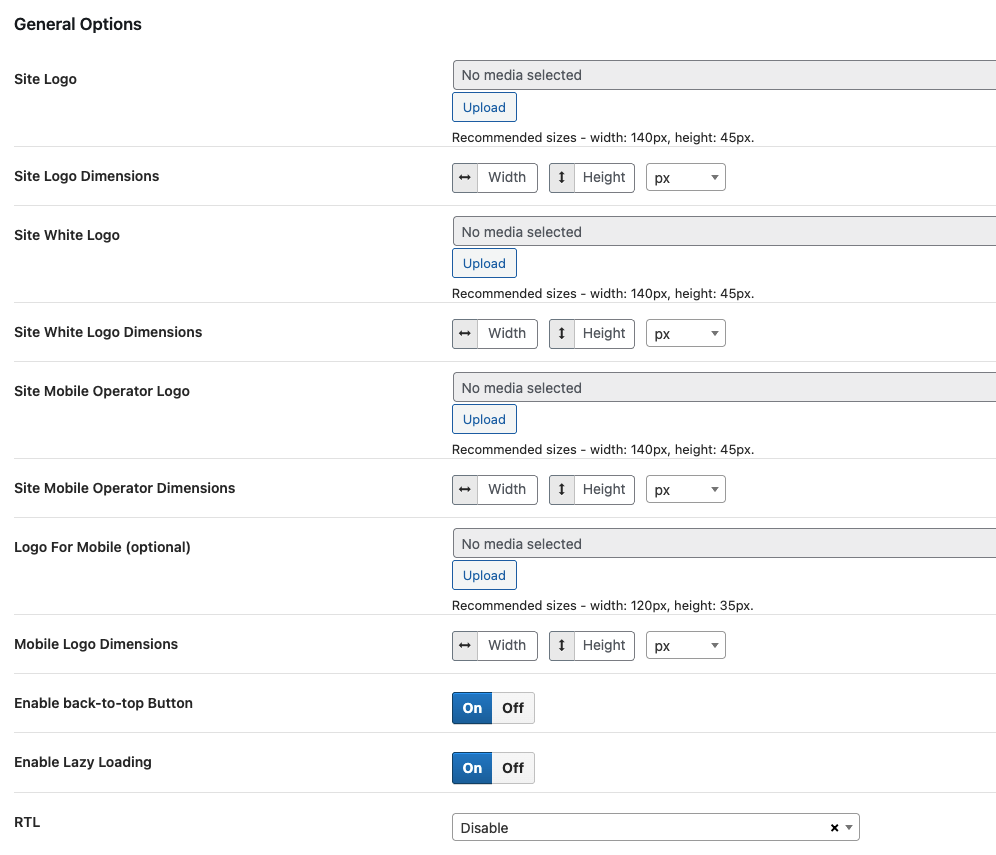Upload a Site Mobile Operator Logo
This screenshot has height=855, width=996.
(x=484, y=420)
